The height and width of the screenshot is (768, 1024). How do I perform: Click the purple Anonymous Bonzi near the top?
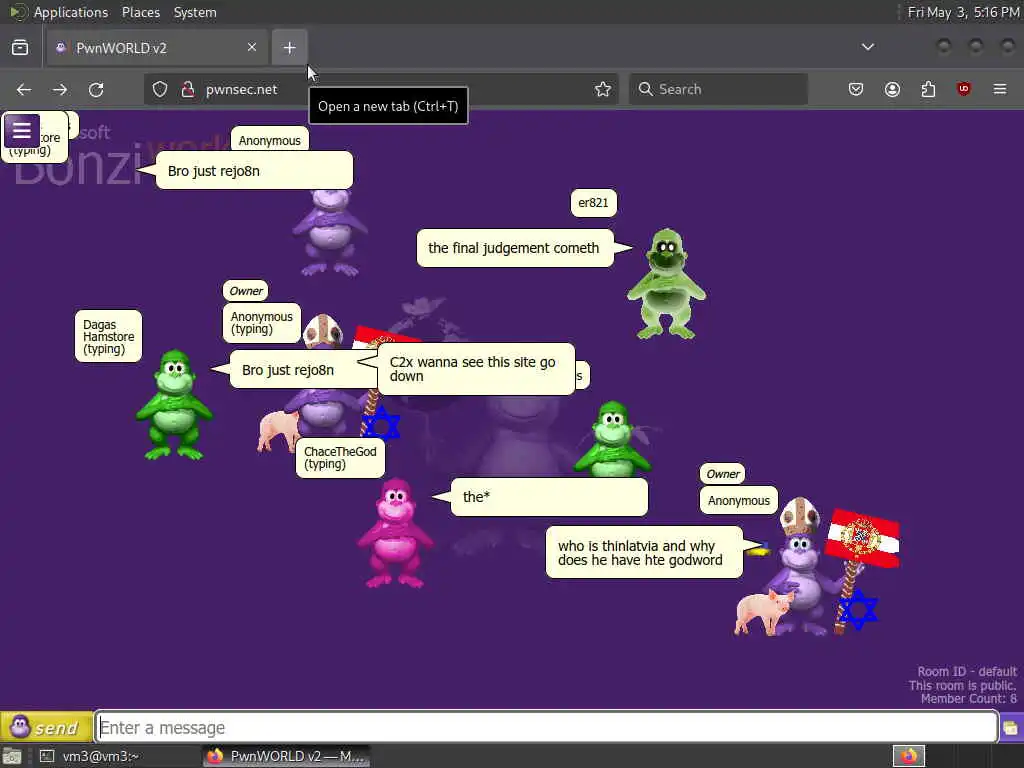[x=330, y=232]
